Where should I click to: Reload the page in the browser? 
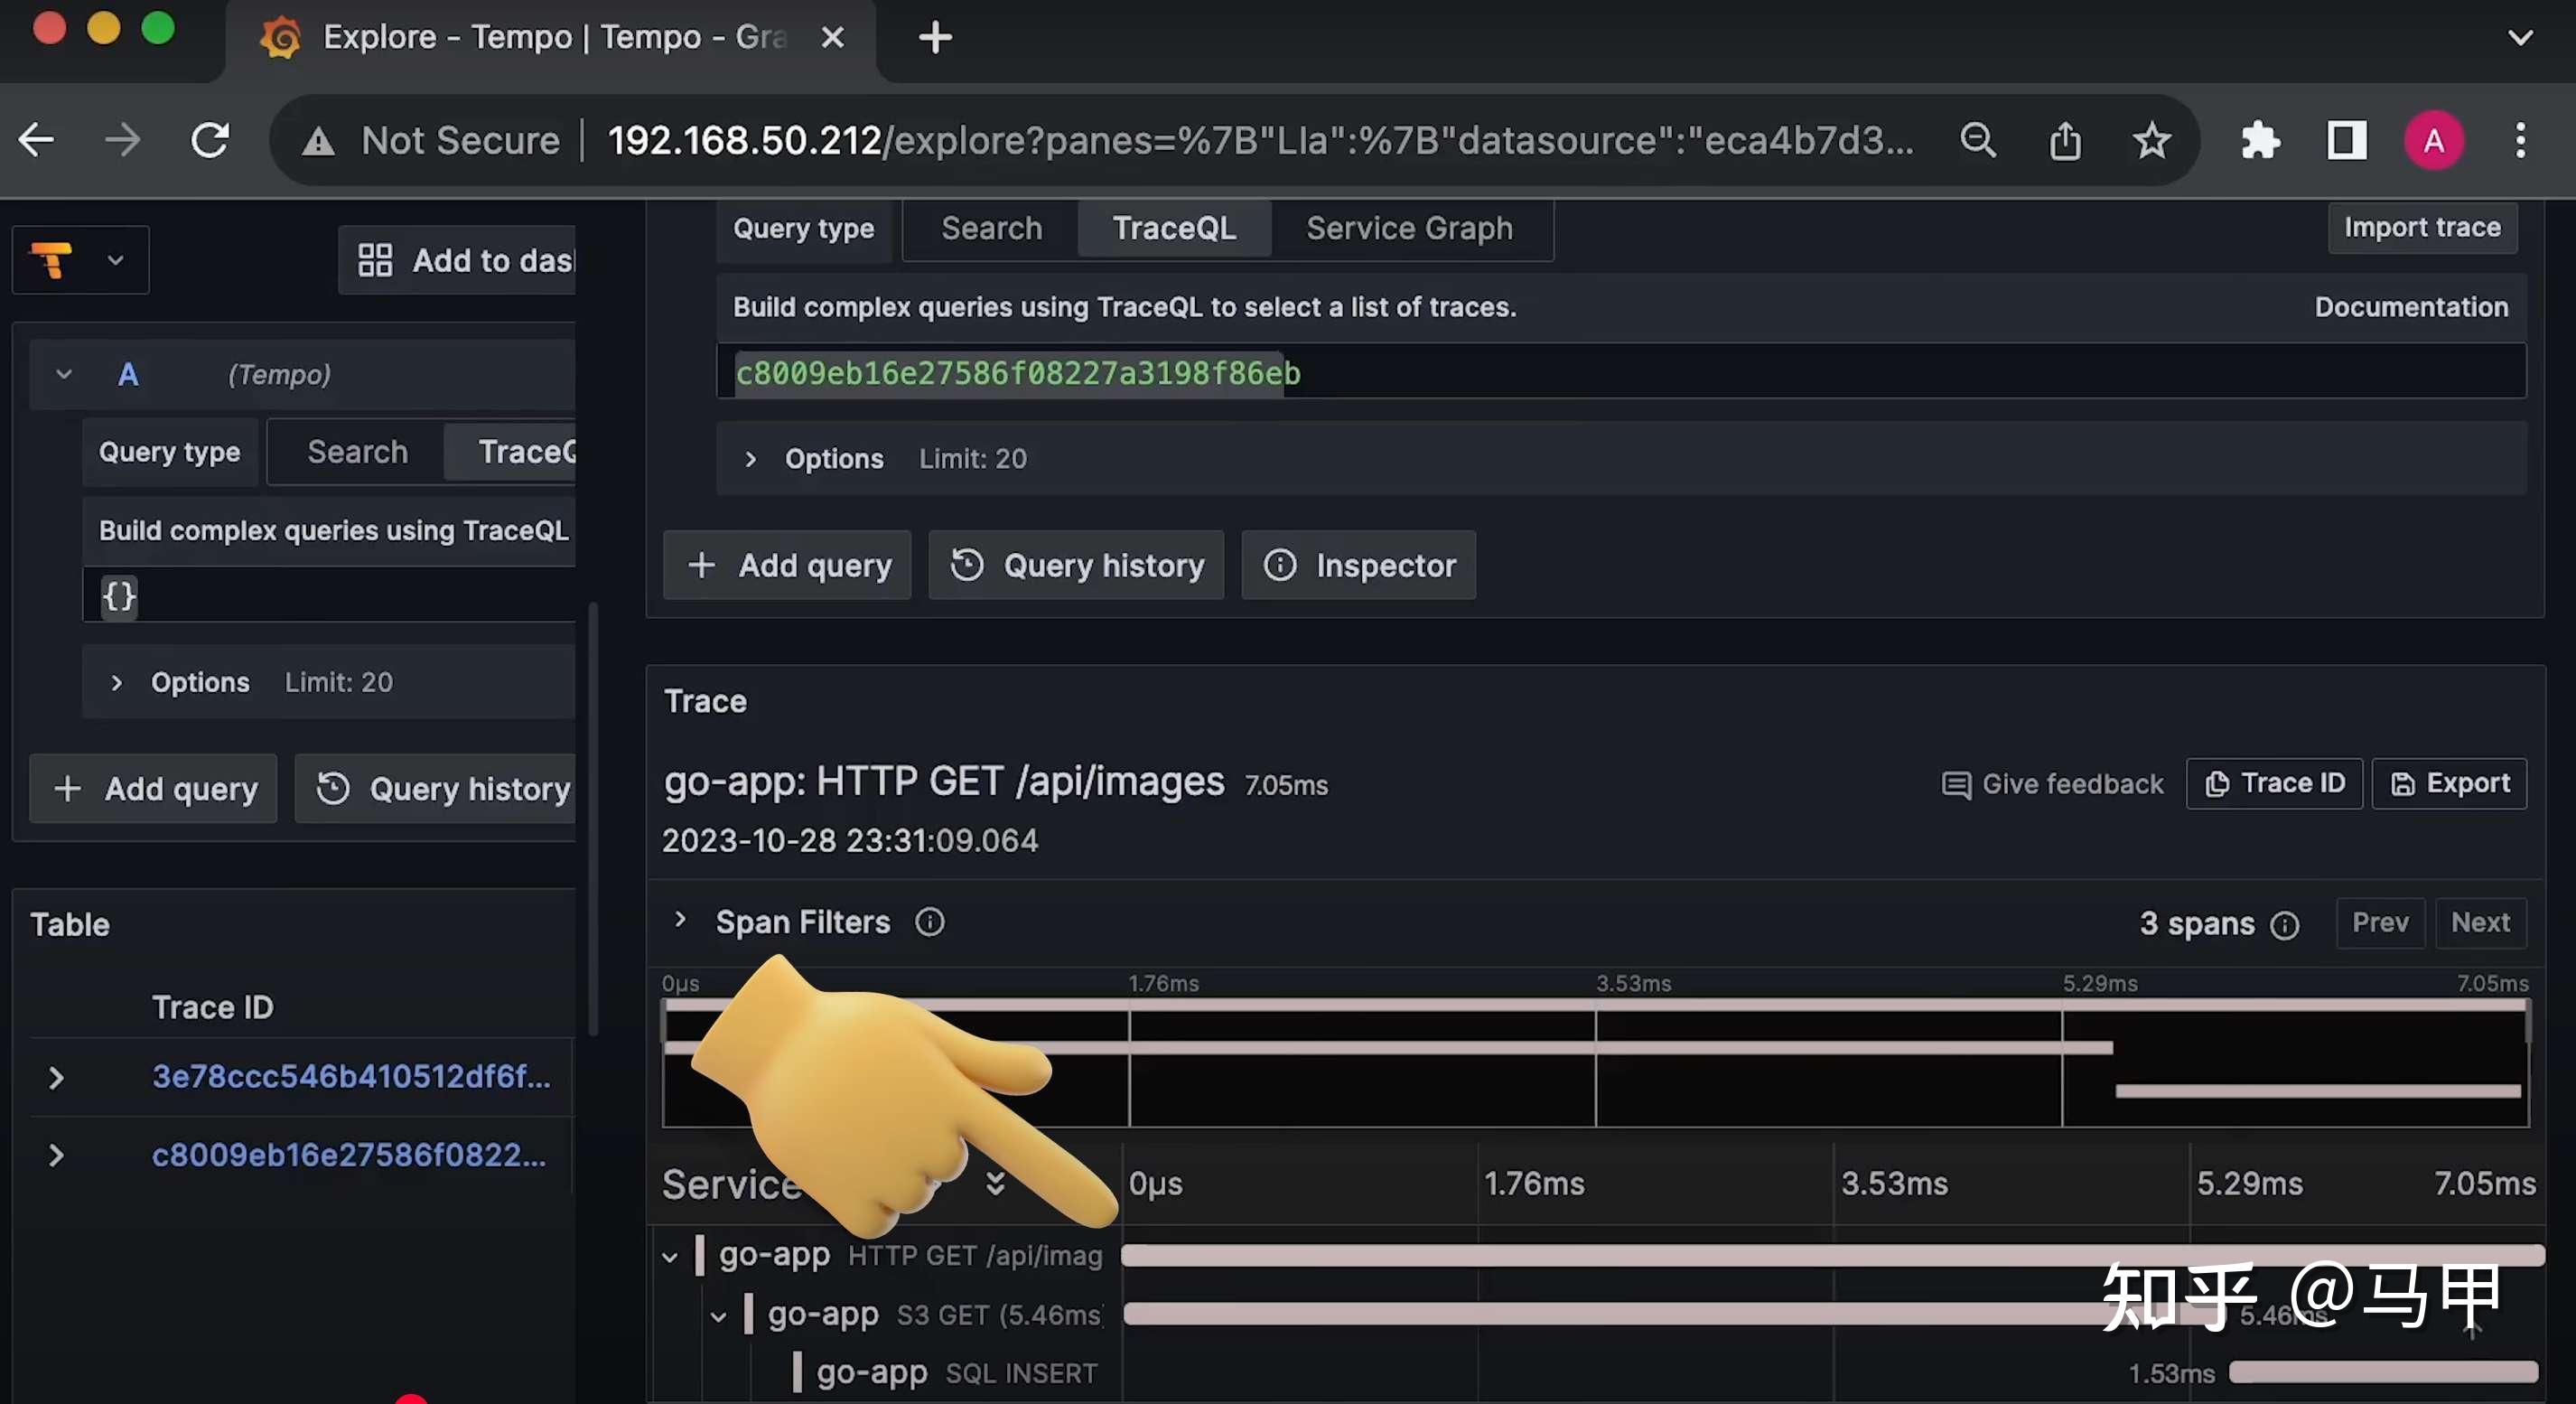pyautogui.click(x=210, y=141)
